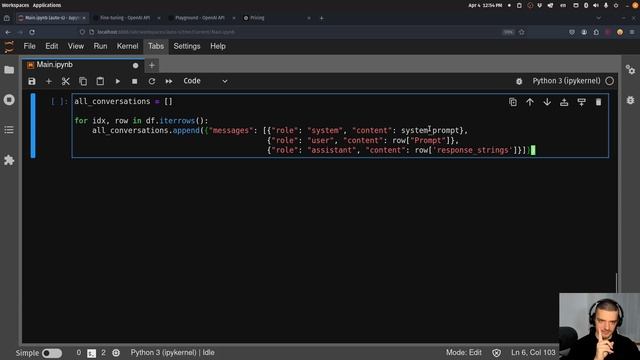Open the Table of Contents sidebar

tap(9, 130)
